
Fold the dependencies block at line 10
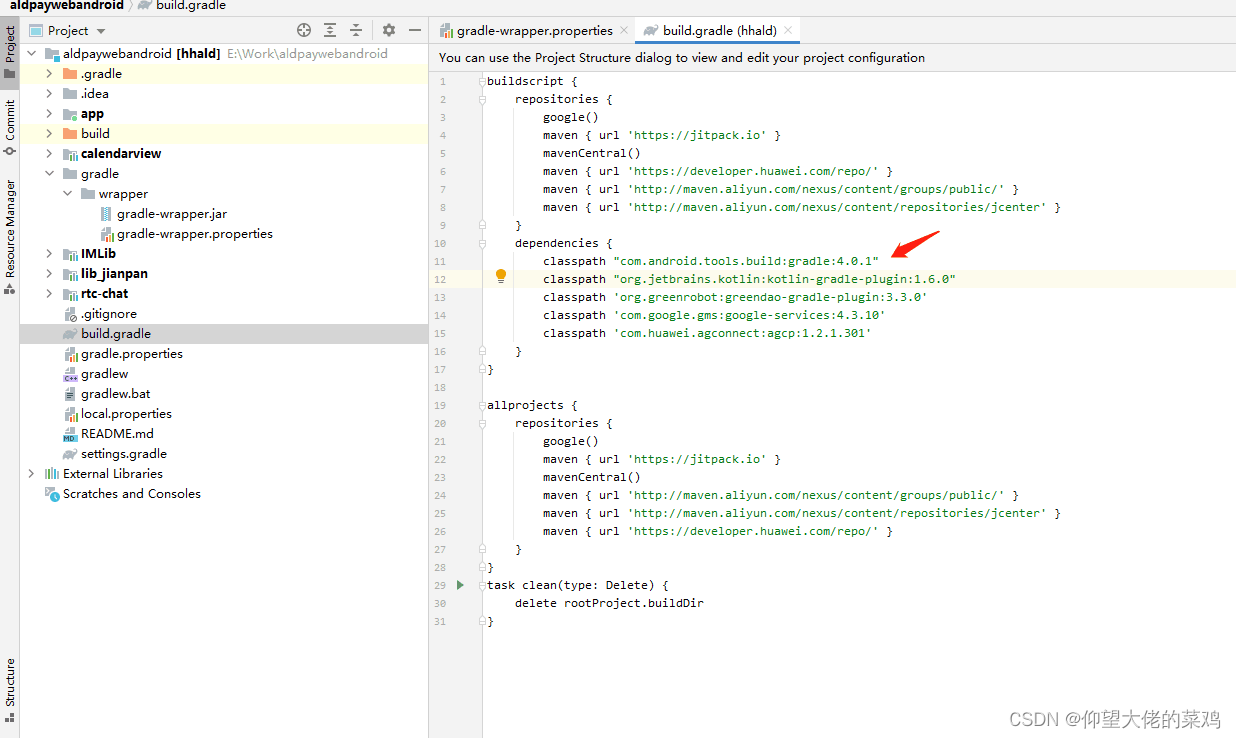tap(482, 243)
